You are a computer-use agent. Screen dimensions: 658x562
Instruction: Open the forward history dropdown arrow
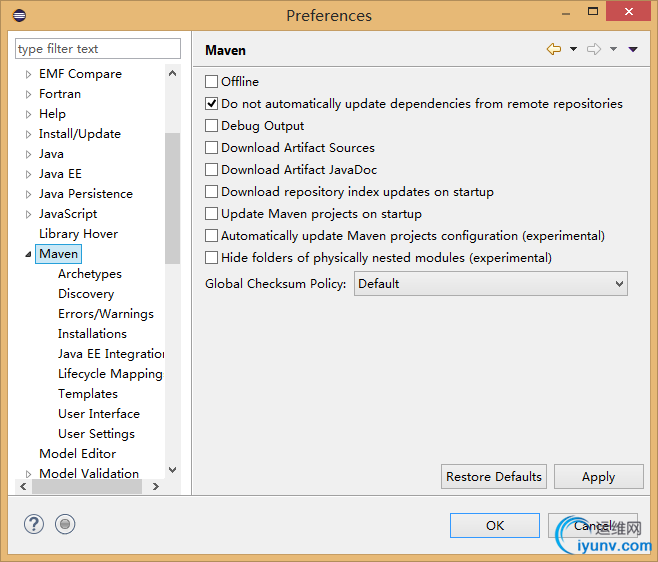coord(613,49)
